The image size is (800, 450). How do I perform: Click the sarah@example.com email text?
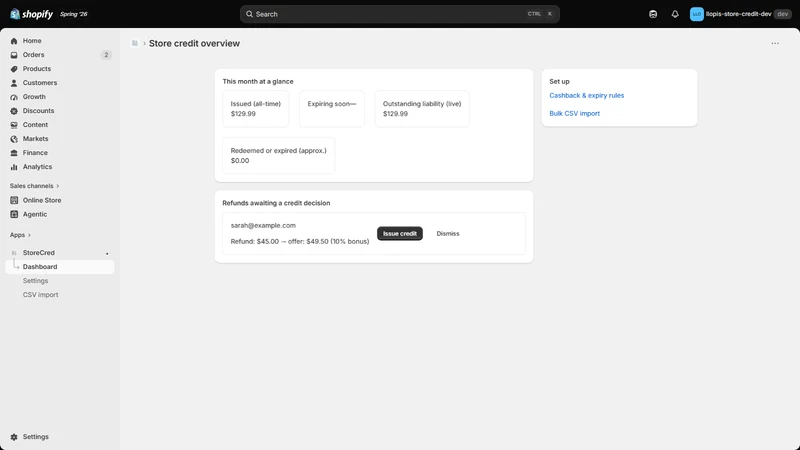point(263,226)
